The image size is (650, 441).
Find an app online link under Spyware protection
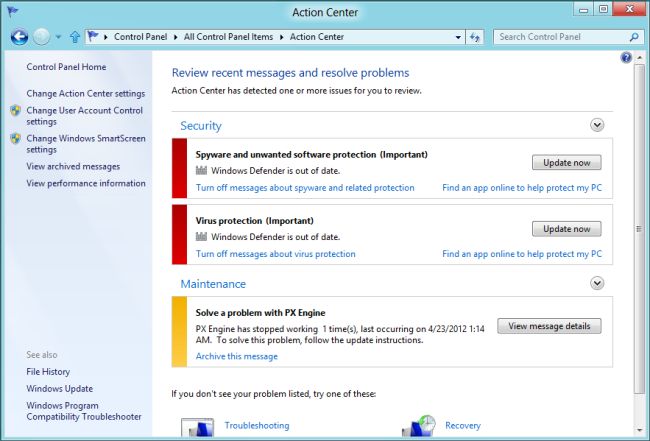coord(522,188)
